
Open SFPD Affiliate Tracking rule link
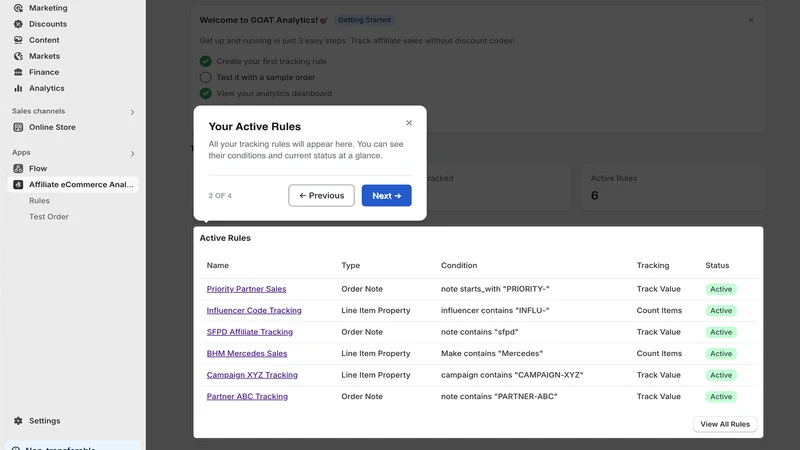(250, 332)
